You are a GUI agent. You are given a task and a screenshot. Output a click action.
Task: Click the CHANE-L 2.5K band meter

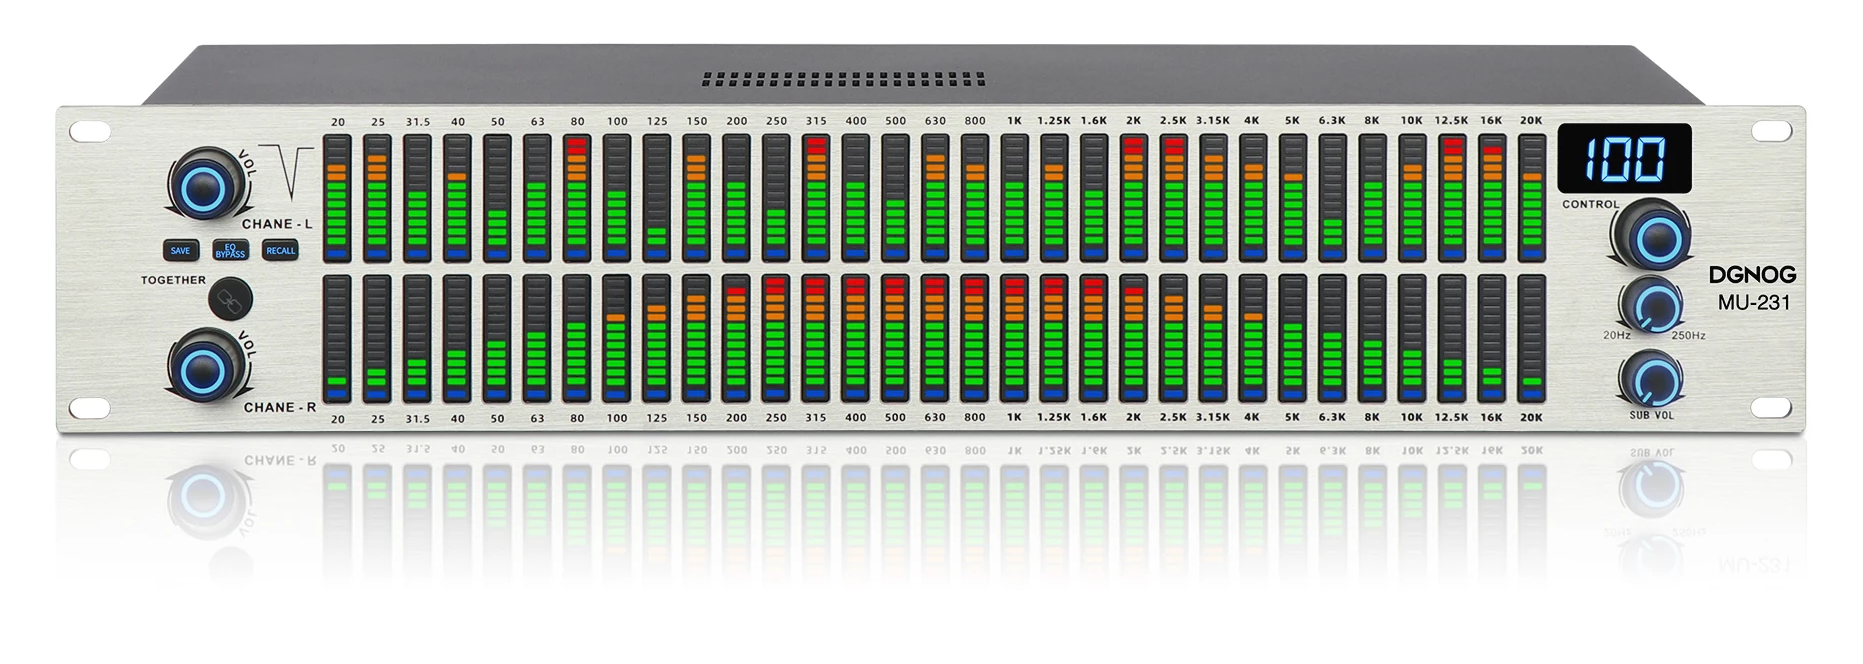coord(1174,198)
